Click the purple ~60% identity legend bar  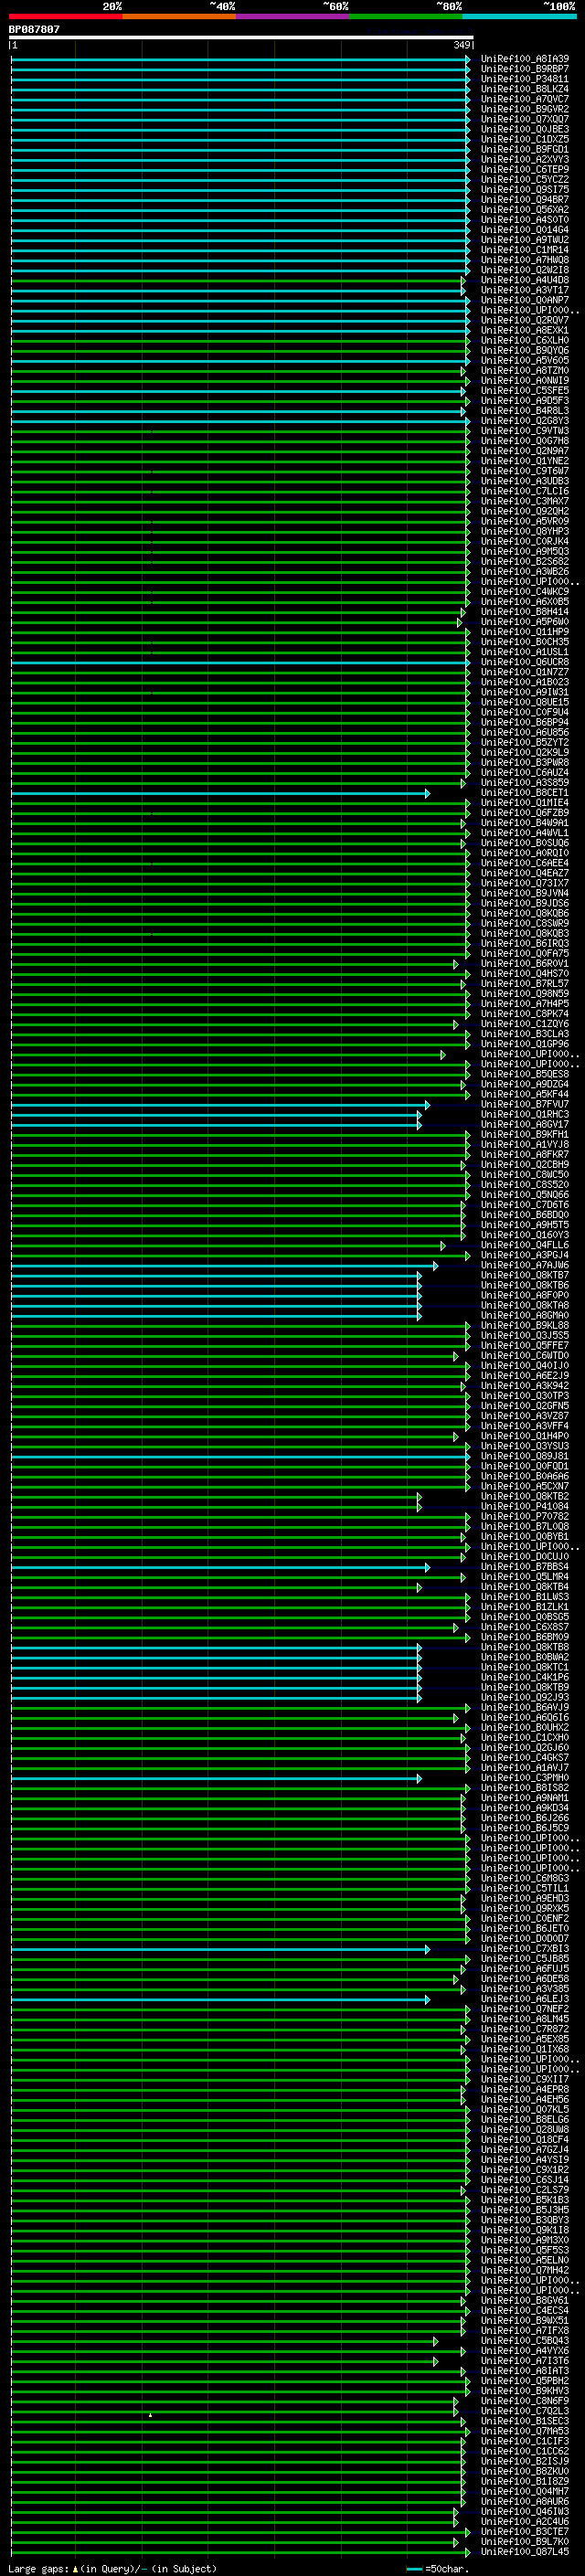tap(293, 16)
